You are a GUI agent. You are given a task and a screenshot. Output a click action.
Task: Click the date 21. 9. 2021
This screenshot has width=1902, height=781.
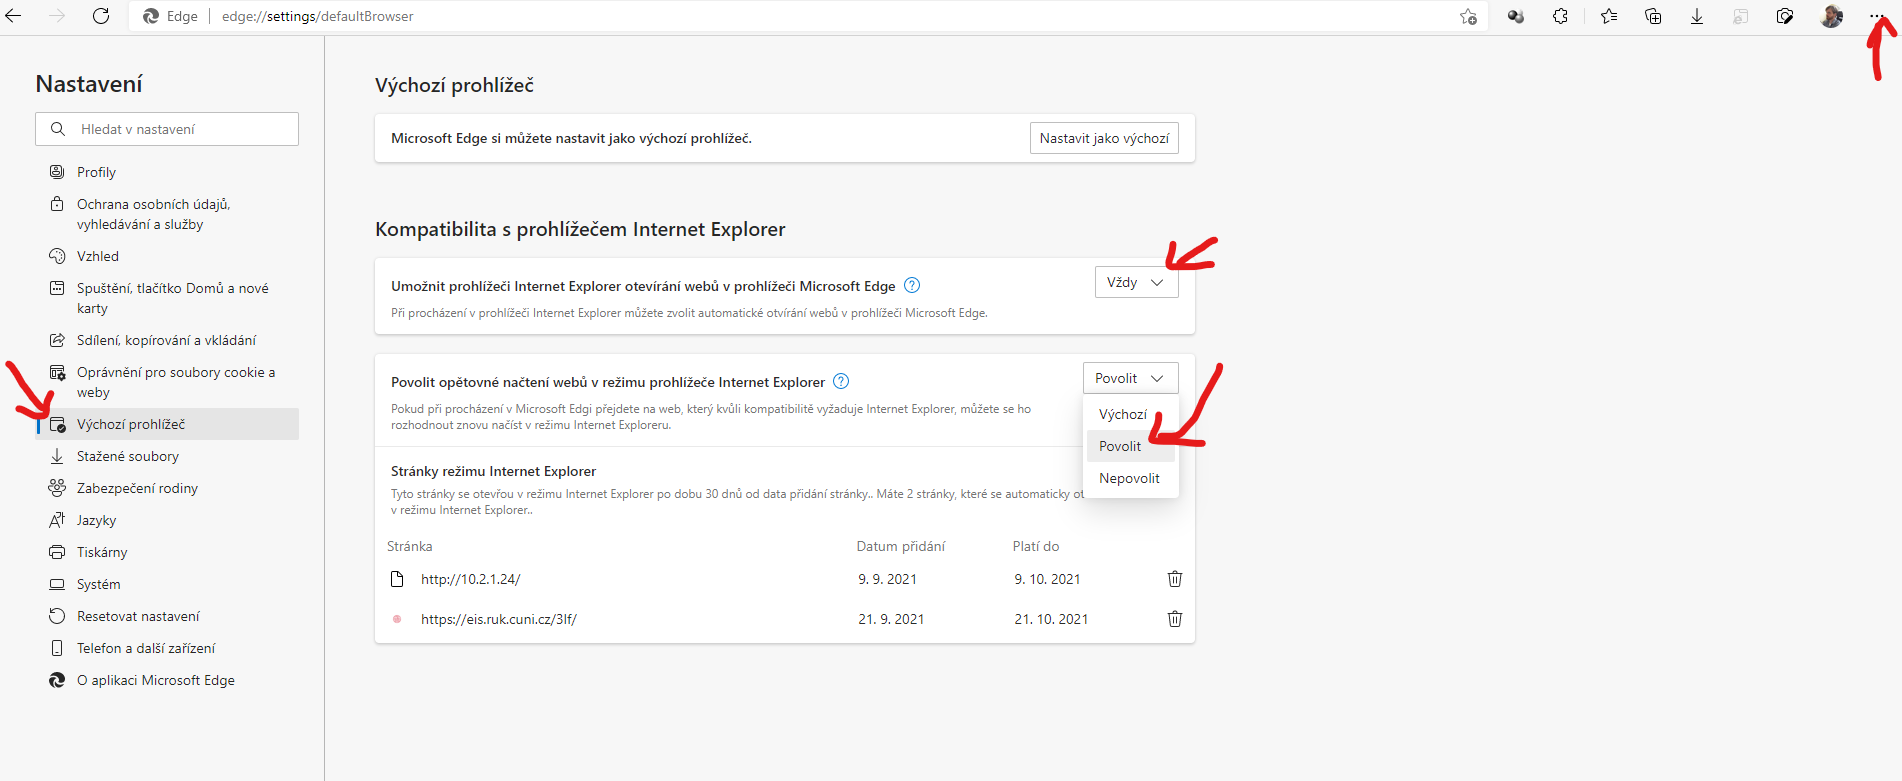pos(891,619)
